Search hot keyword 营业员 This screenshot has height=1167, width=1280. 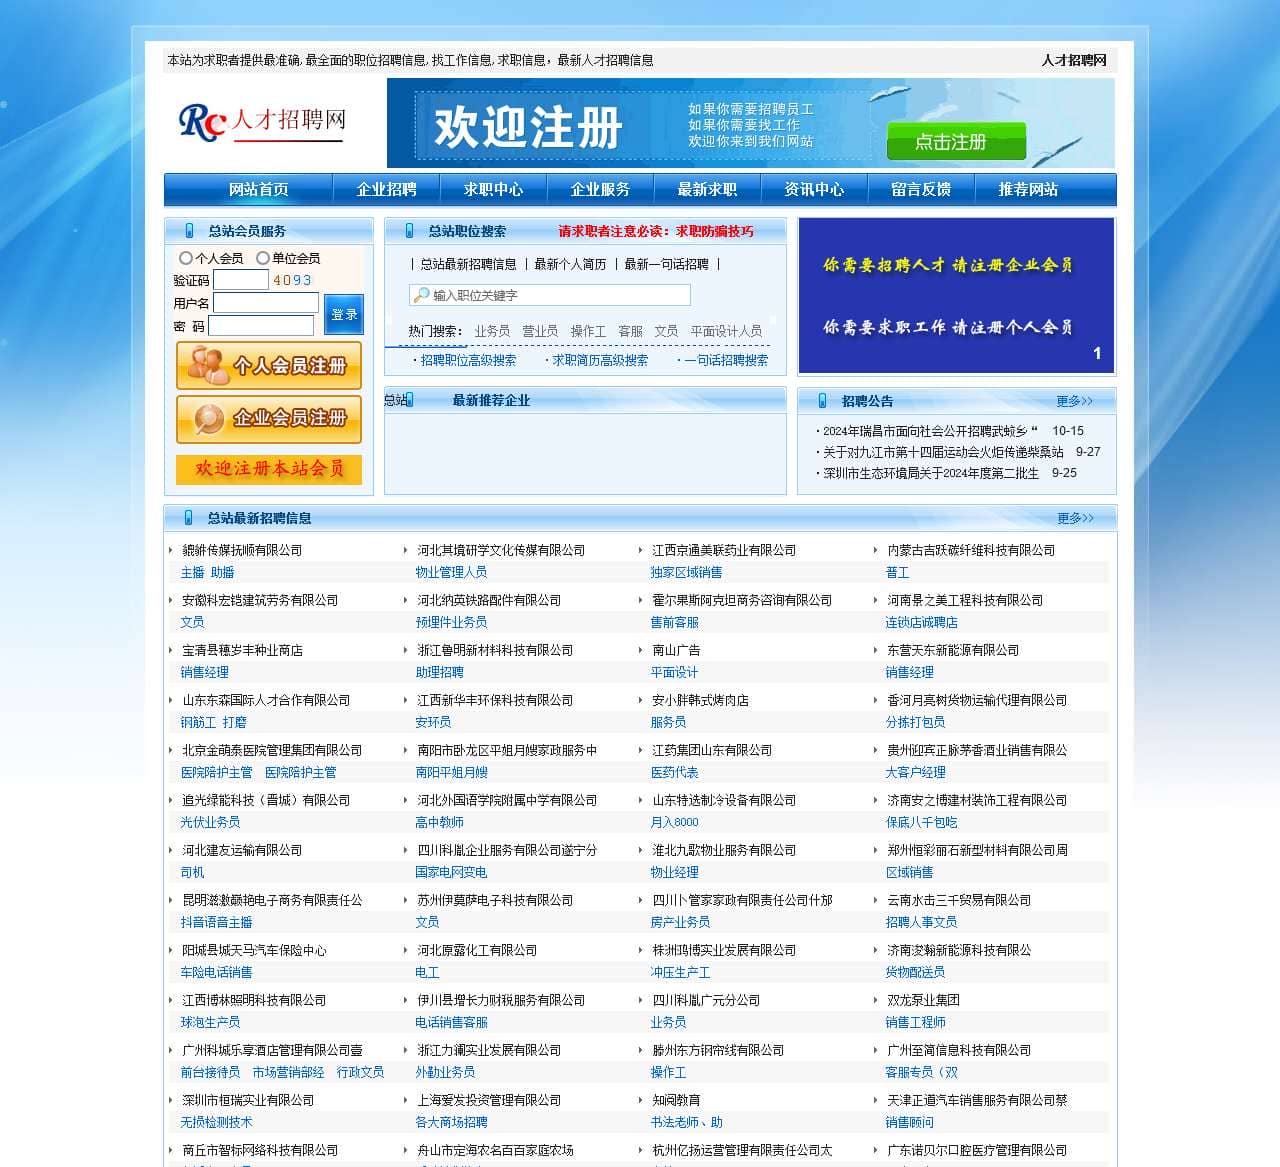[540, 331]
